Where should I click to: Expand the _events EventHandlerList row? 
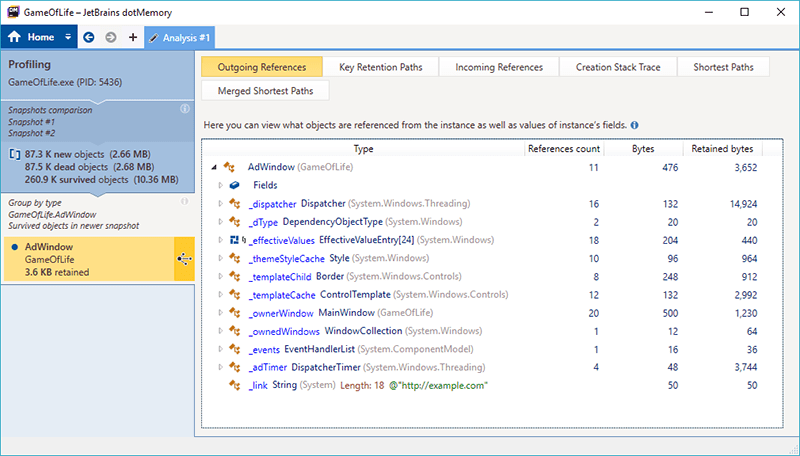220,349
